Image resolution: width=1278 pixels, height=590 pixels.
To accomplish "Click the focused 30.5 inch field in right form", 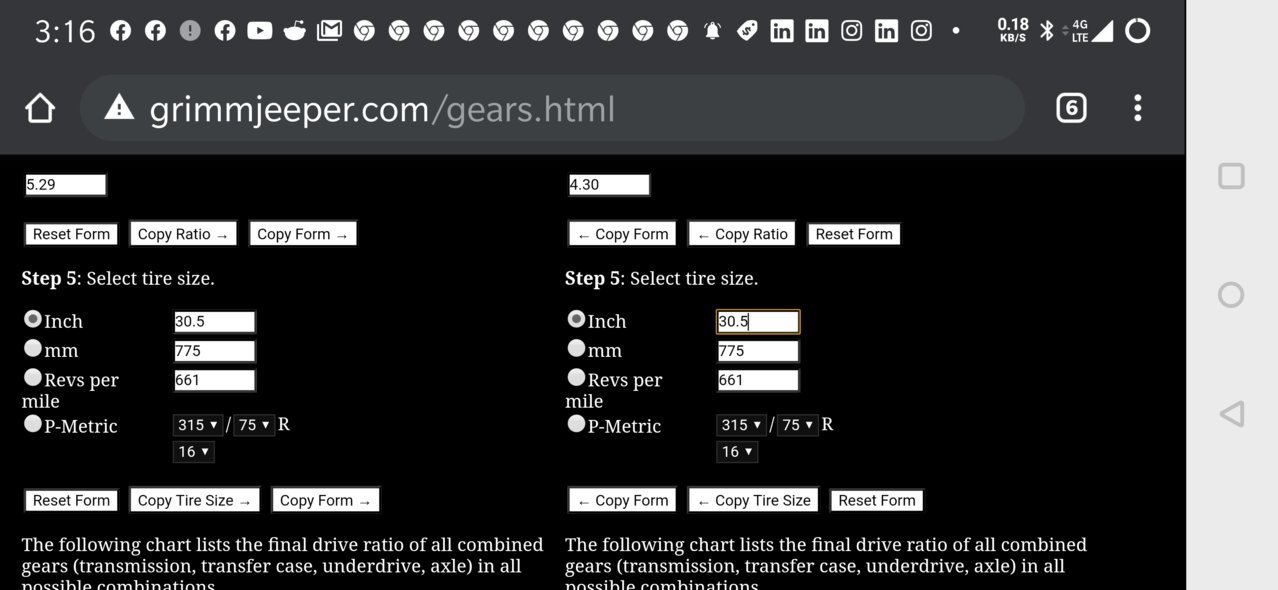I will coord(758,321).
